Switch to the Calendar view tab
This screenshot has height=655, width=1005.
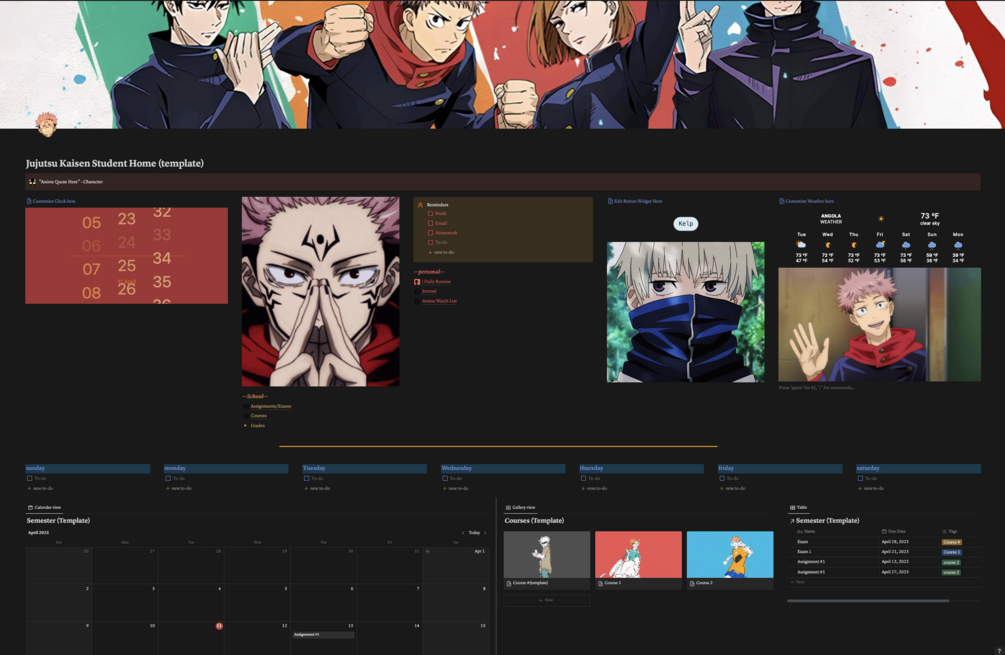tap(44, 508)
